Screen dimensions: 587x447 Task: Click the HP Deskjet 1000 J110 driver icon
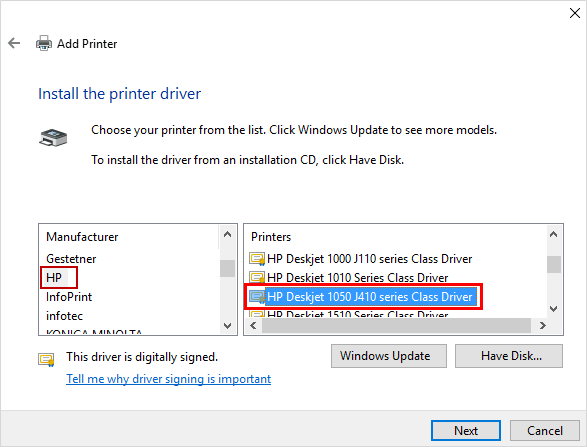click(257, 259)
